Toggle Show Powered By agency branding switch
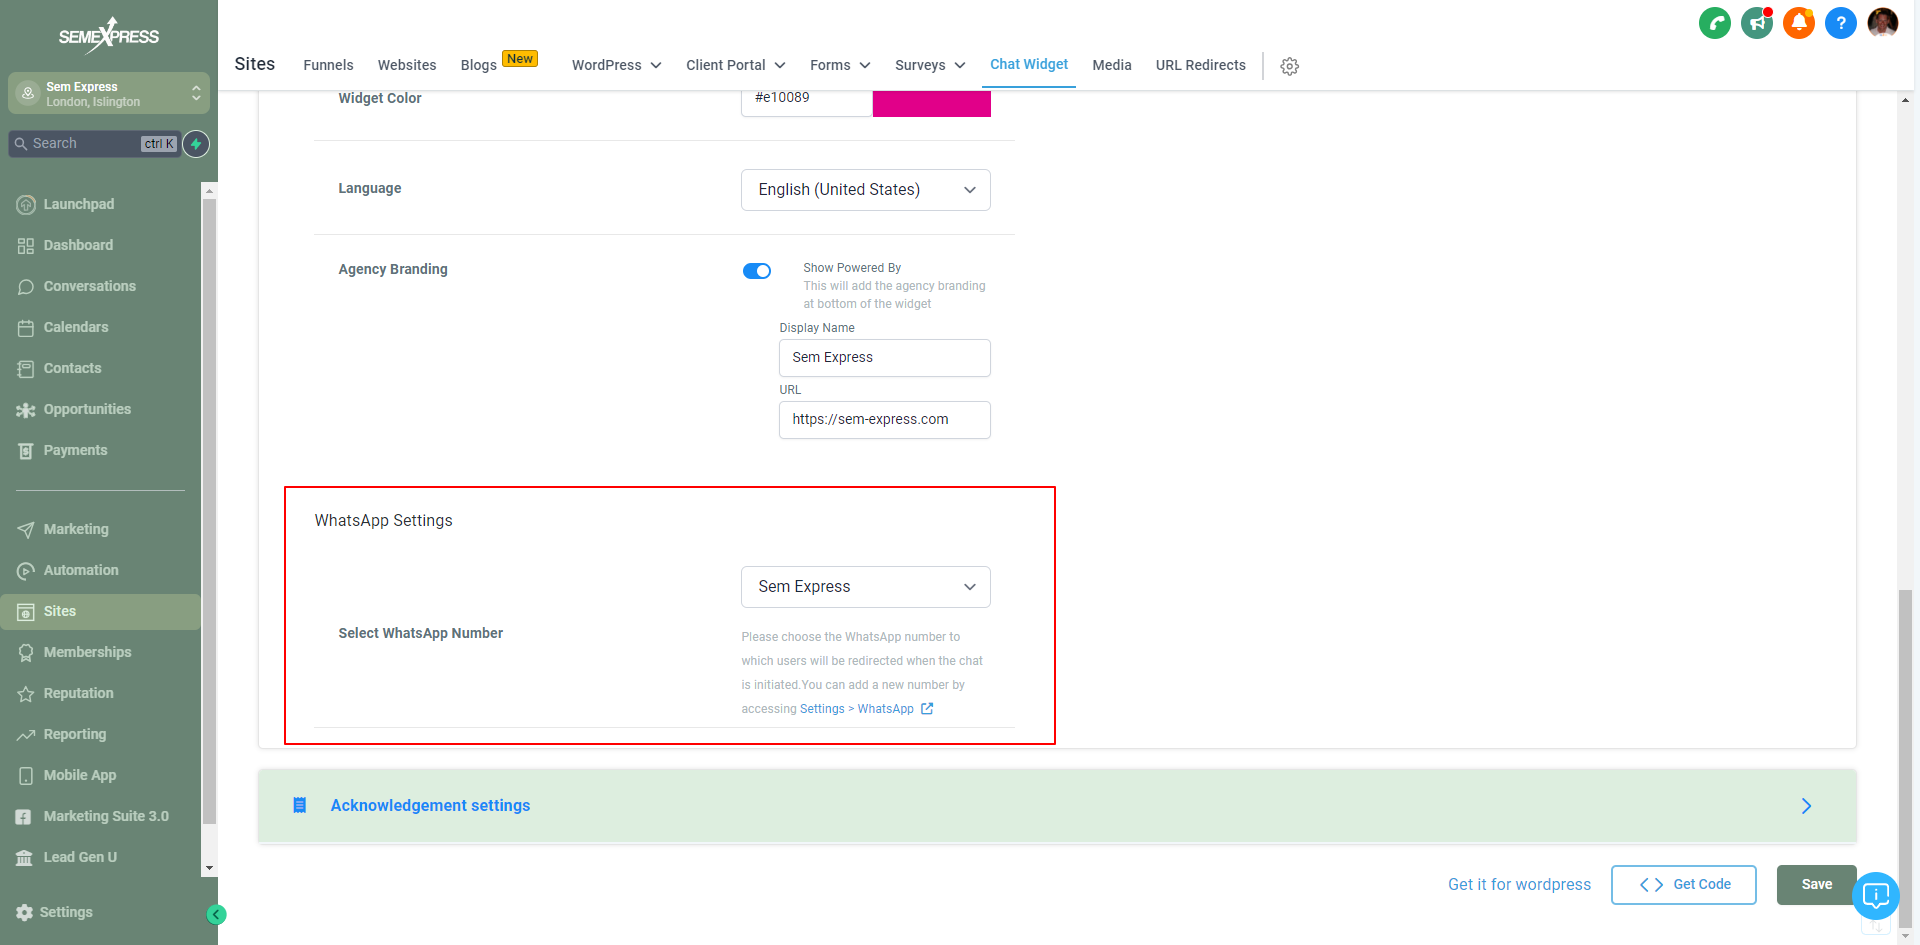This screenshot has width=1920, height=945. tap(757, 271)
